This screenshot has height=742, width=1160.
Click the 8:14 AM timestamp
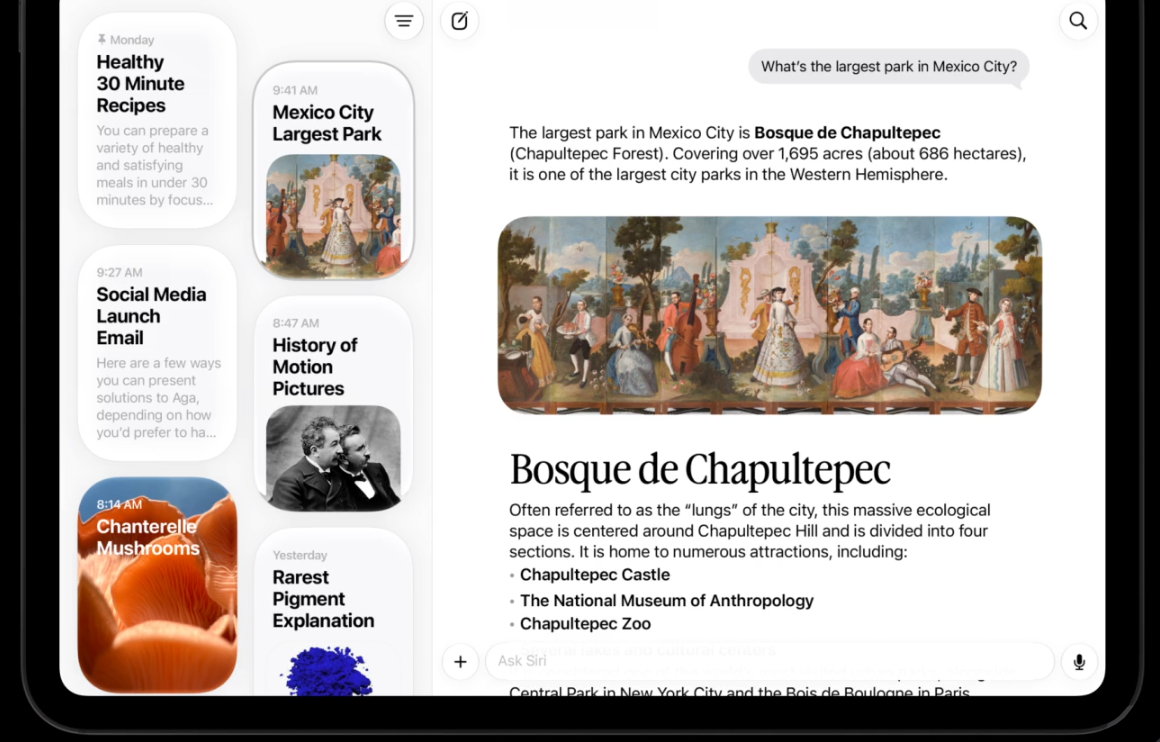tap(119, 505)
